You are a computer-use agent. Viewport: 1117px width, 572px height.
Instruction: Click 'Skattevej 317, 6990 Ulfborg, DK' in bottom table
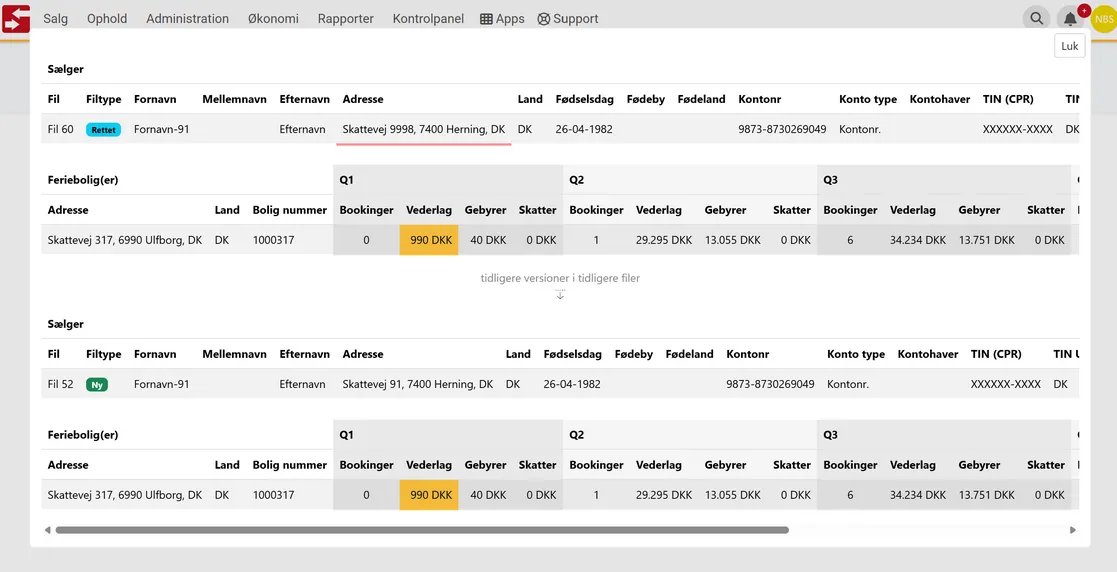coord(125,495)
